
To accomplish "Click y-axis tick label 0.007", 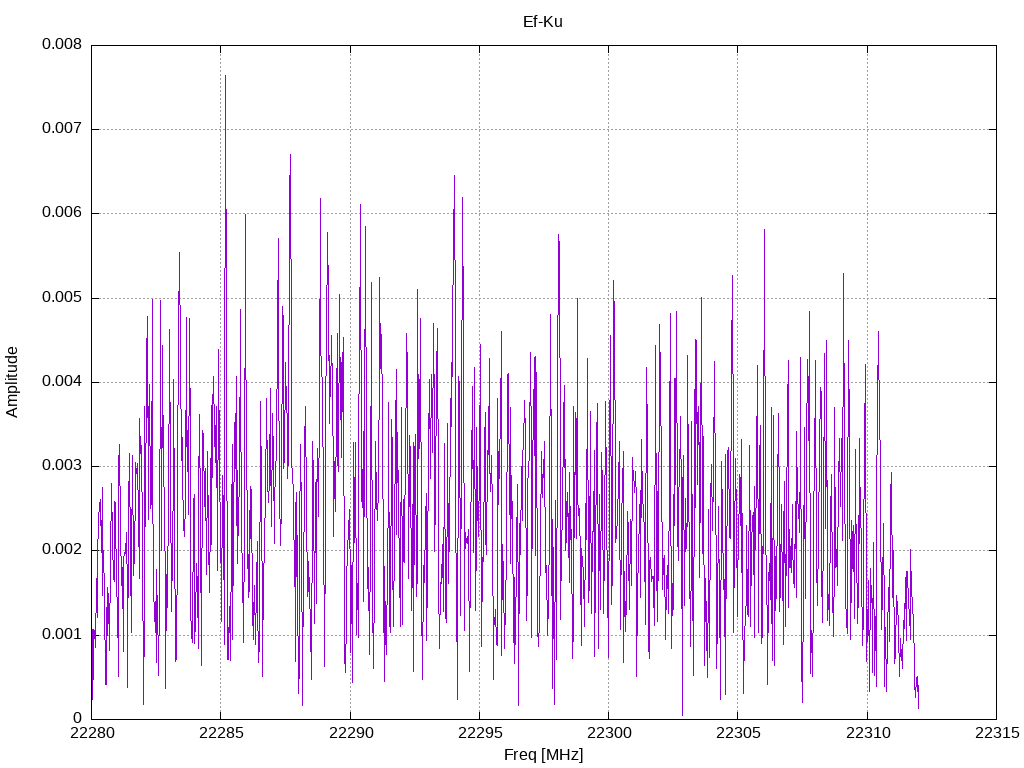I will 62,128.
